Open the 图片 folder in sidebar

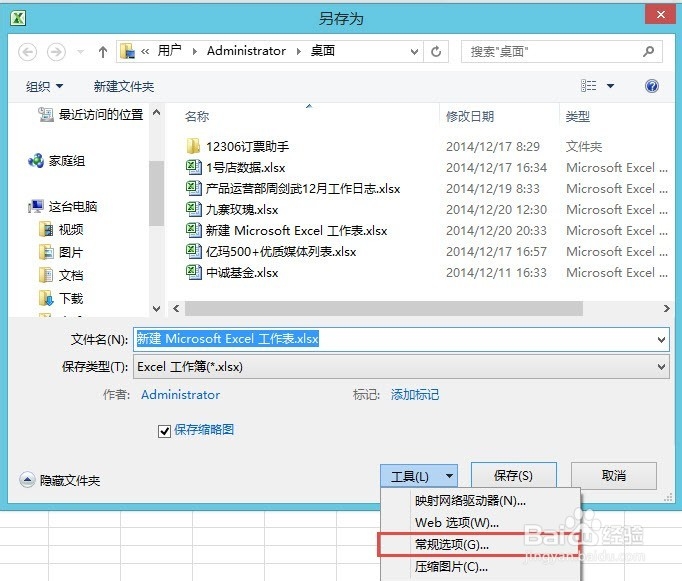pos(61,252)
